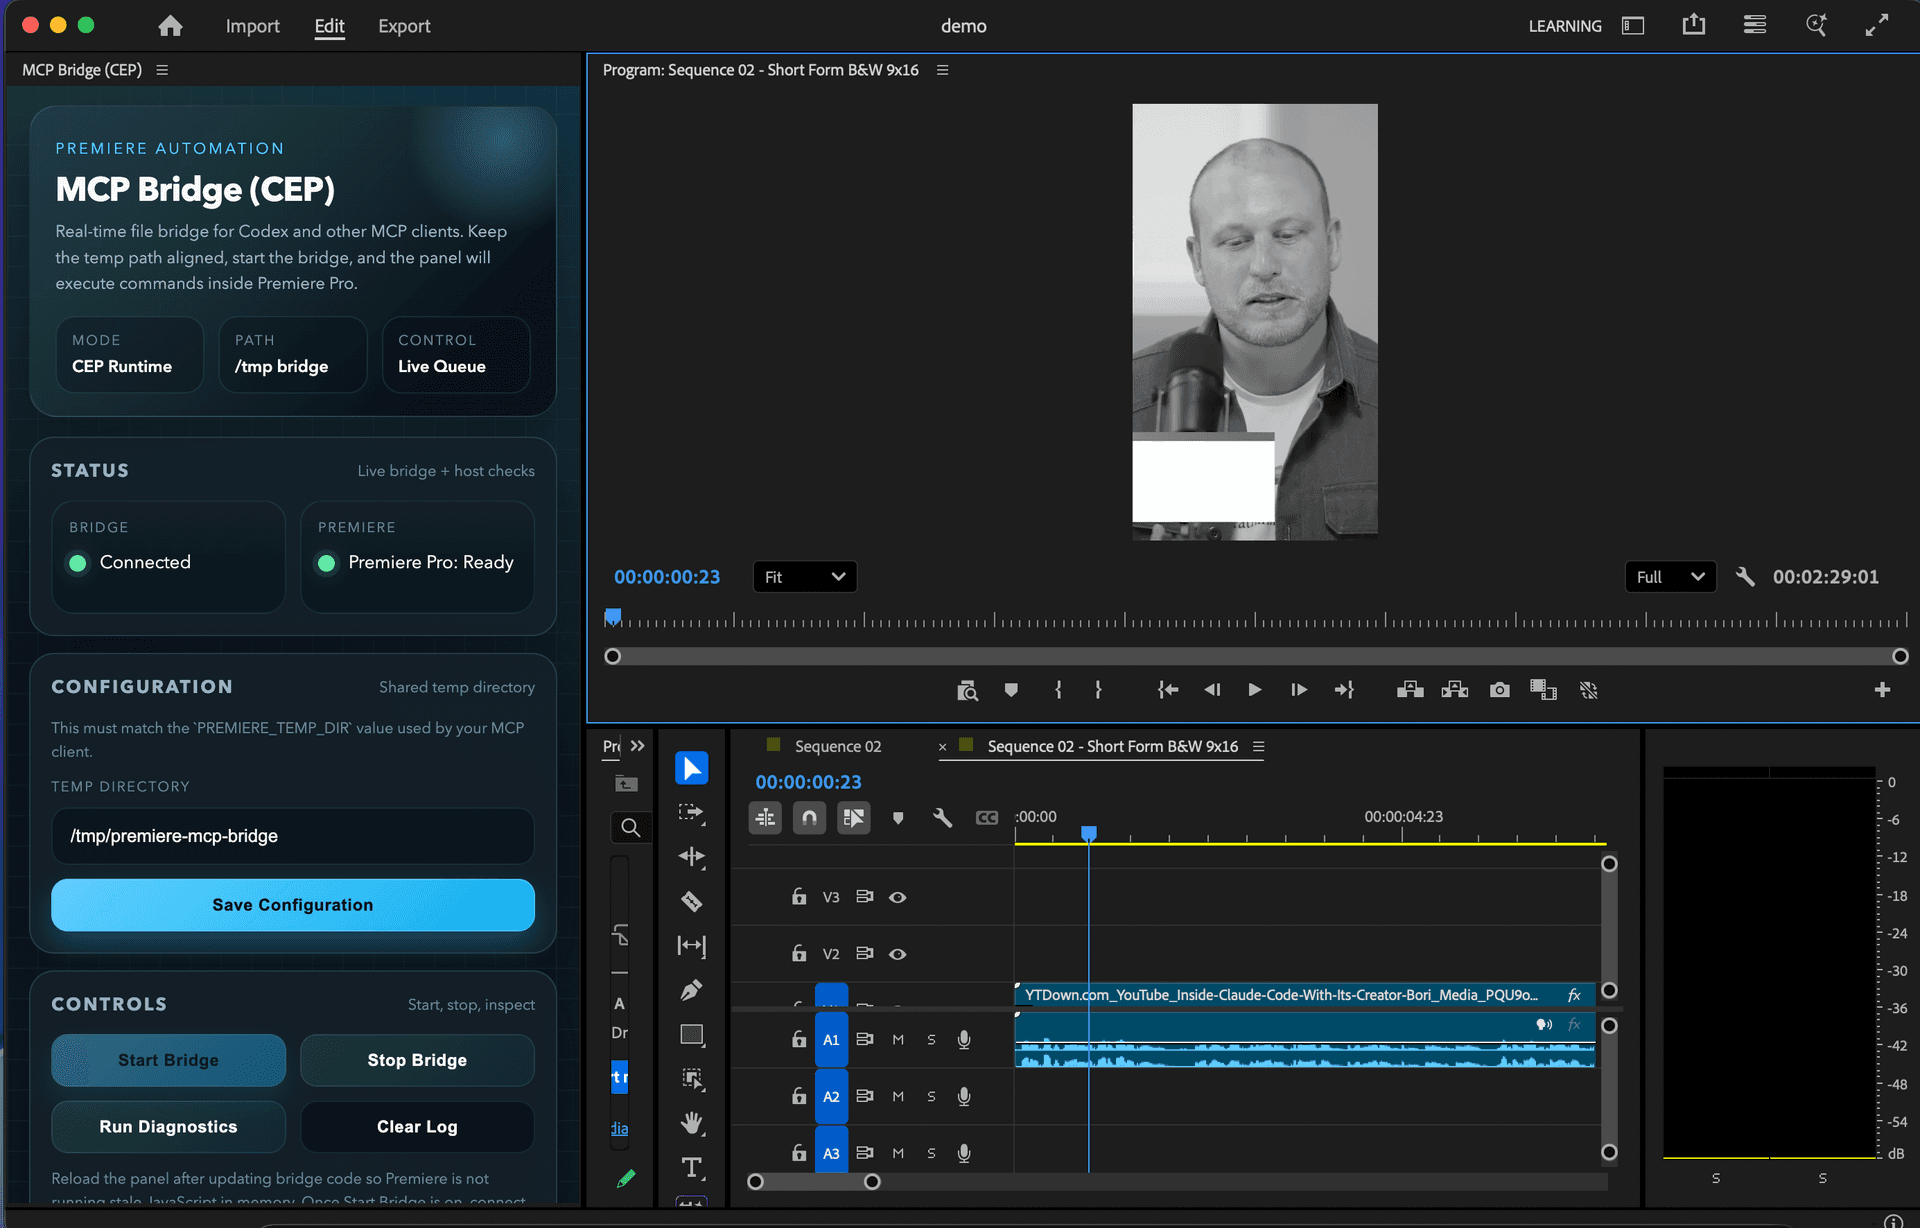Click the program monitor timecode 00:00:00:23

(x=667, y=577)
